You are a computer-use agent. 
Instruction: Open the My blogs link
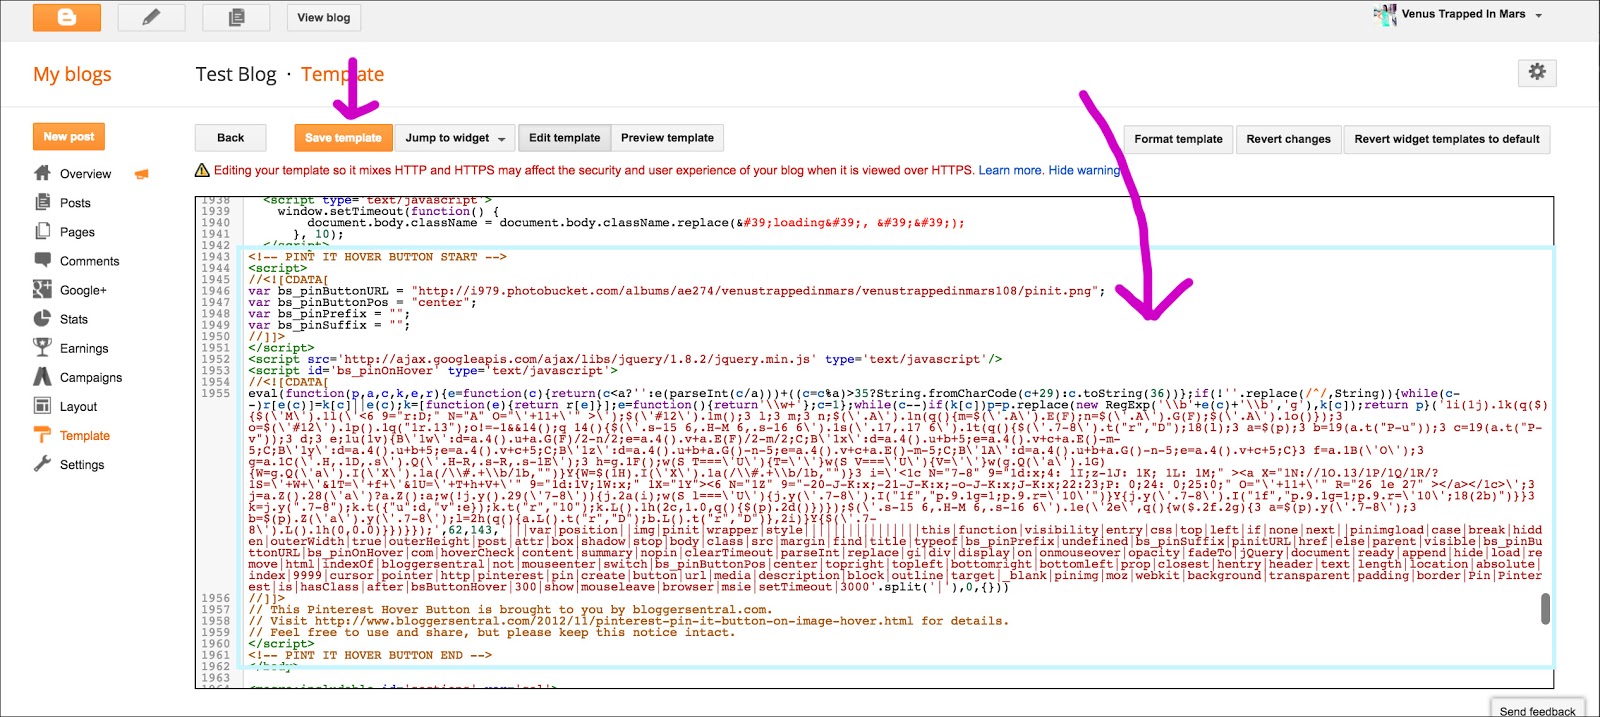point(72,74)
